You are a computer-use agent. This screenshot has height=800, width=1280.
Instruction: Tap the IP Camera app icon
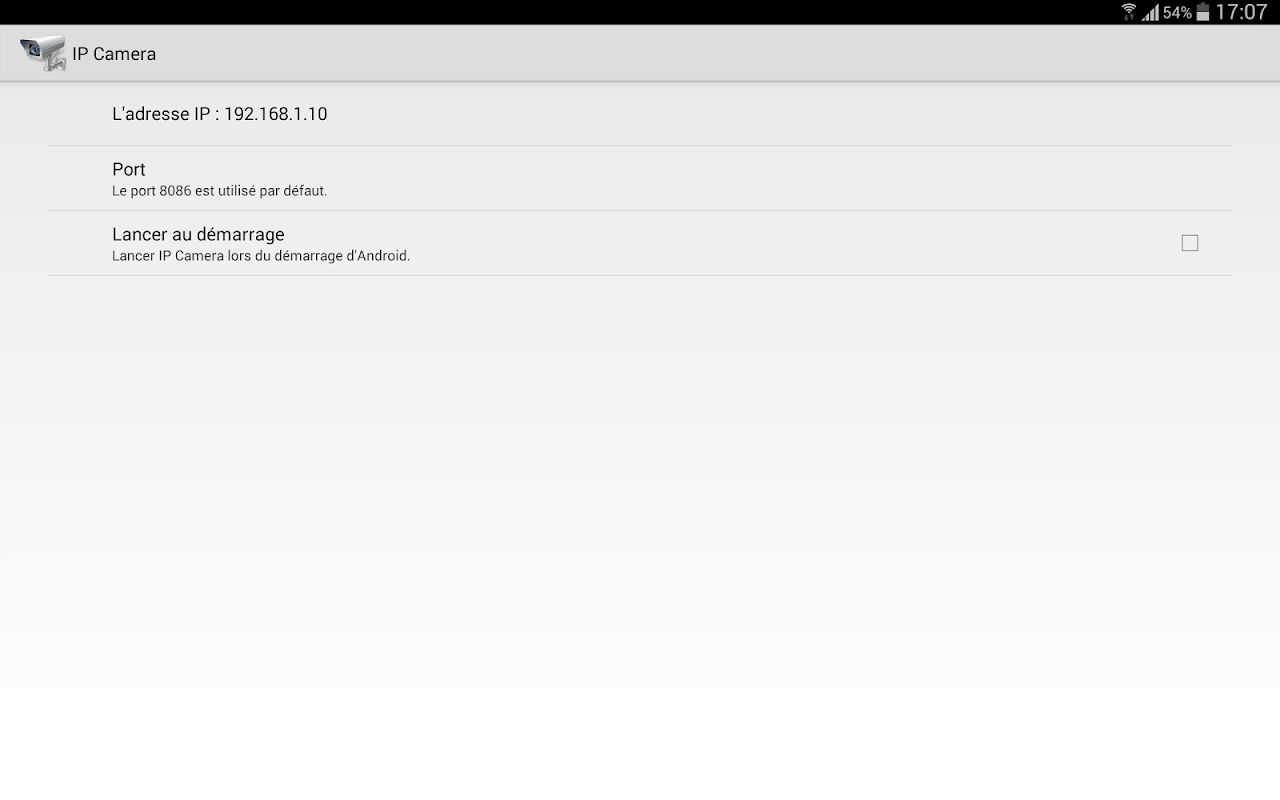click(43, 53)
